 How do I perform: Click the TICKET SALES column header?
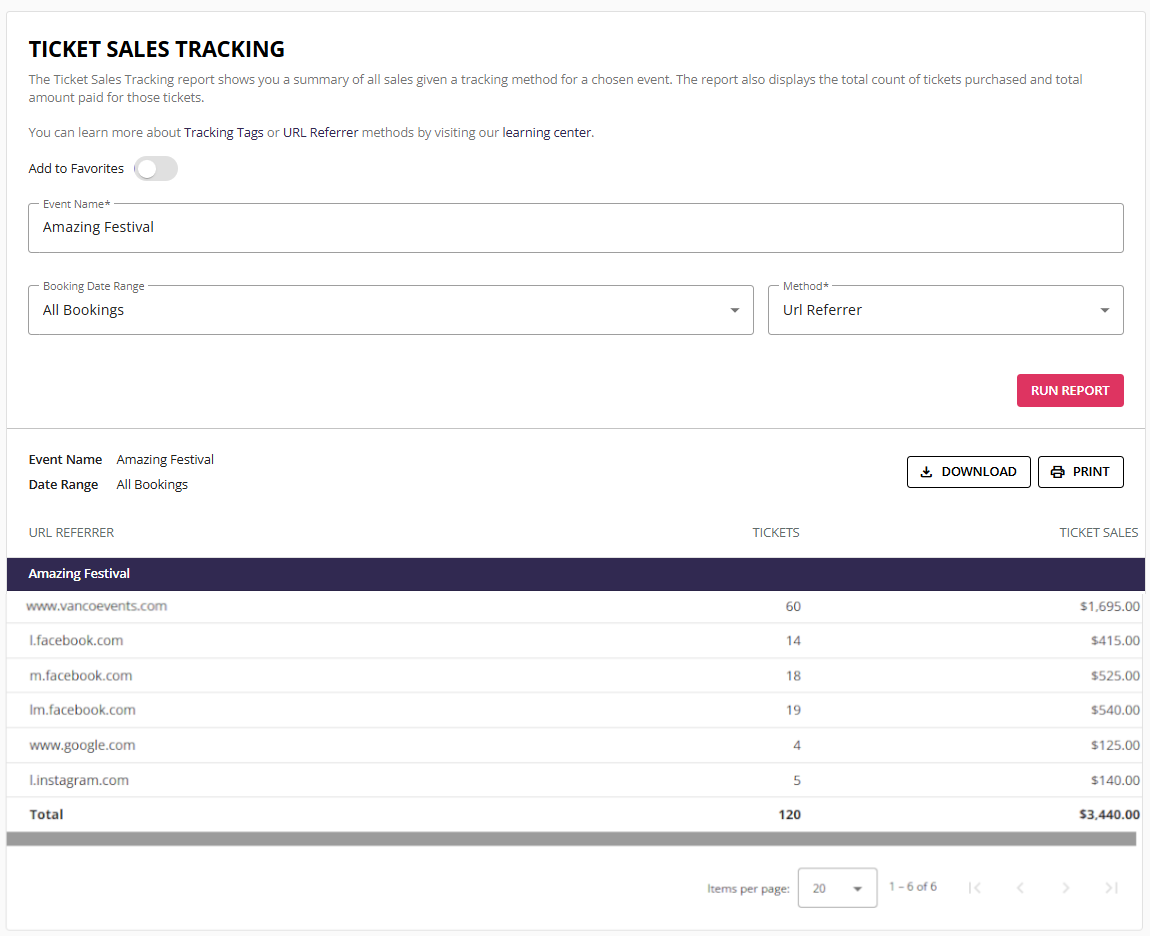pos(1098,533)
